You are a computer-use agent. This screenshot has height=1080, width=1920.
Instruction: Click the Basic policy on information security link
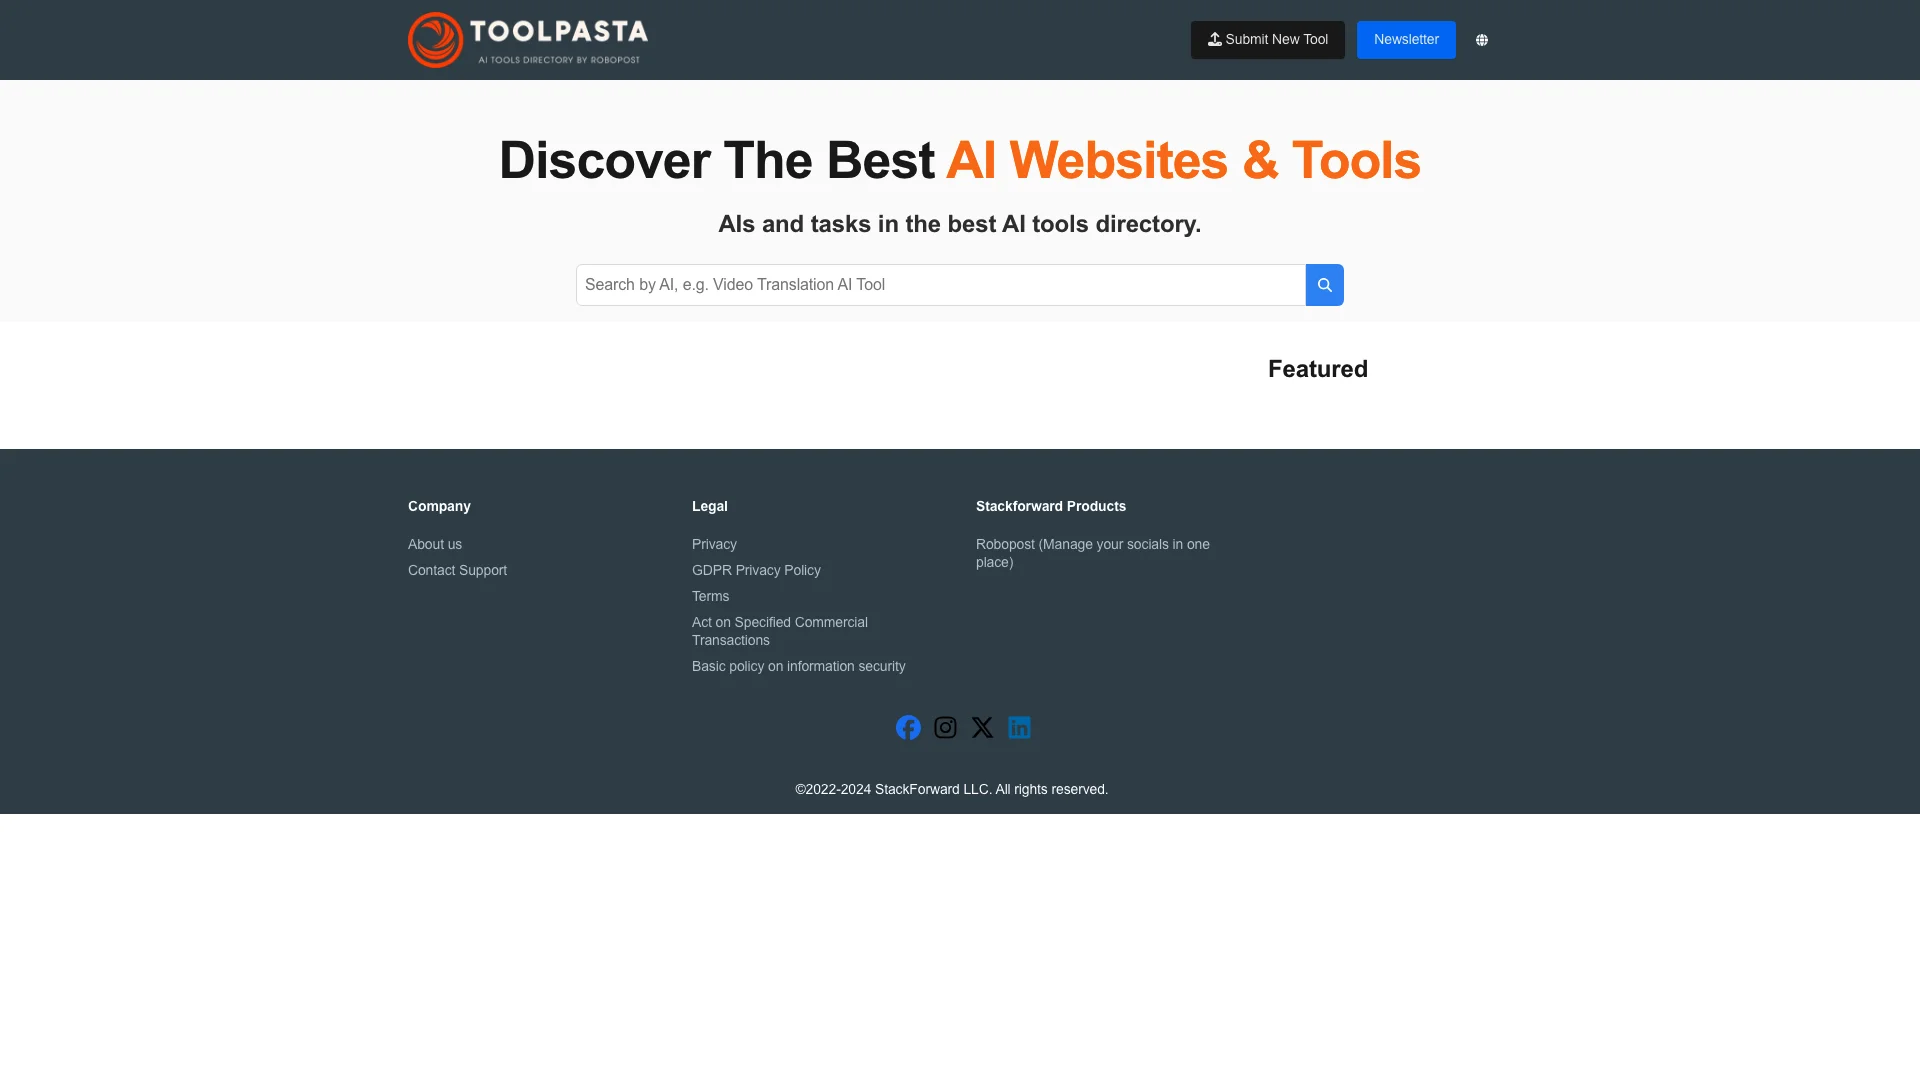[798, 666]
